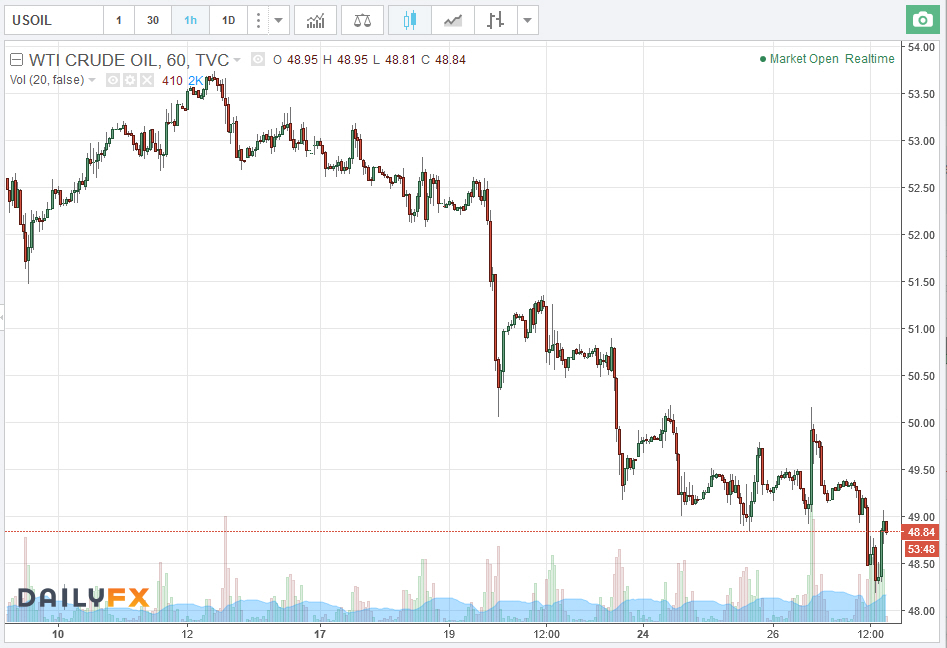
Task: Select the 1D interval
Action: click(228, 21)
